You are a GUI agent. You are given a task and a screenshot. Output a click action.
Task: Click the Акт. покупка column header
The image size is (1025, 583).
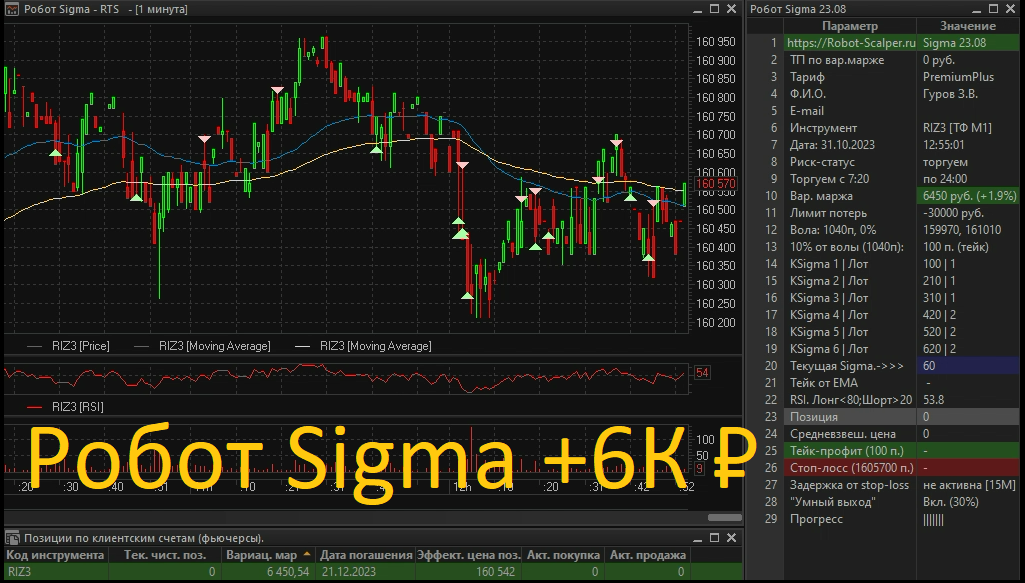[563, 555]
